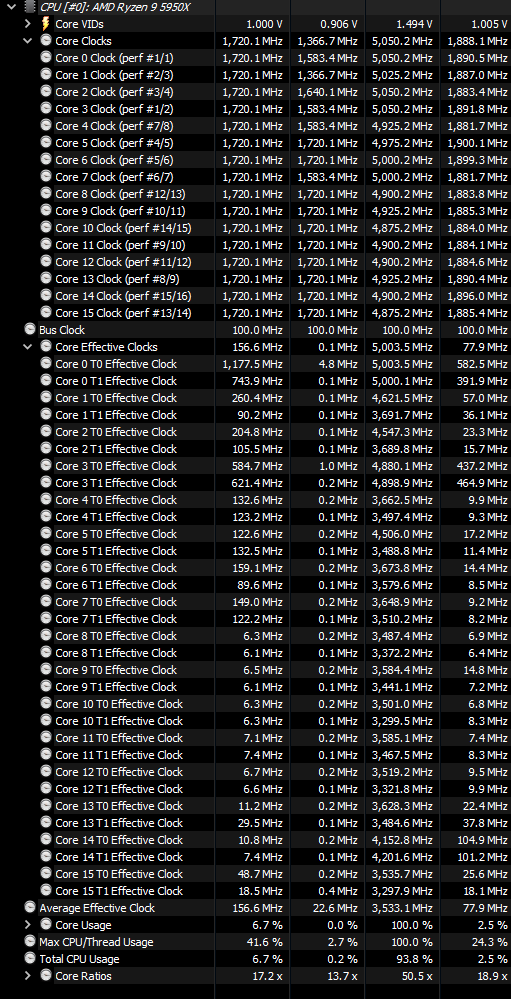Collapse the CPU [#0]: AMD Ryzen 9 5950X group
Viewport: 511px width, 999px height.
[x=11, y=7]
